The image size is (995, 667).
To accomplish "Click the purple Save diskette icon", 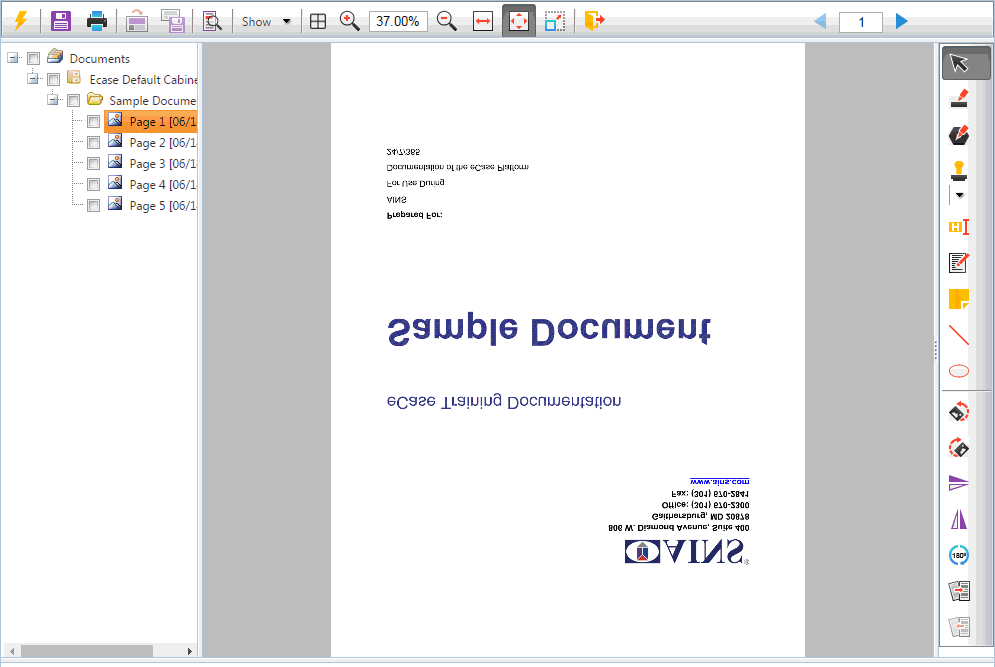I will (x=61, y=21).
